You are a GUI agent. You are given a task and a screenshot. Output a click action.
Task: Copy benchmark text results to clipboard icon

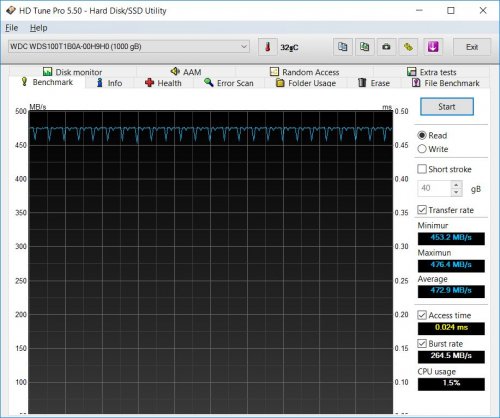(x=343, y=47)
